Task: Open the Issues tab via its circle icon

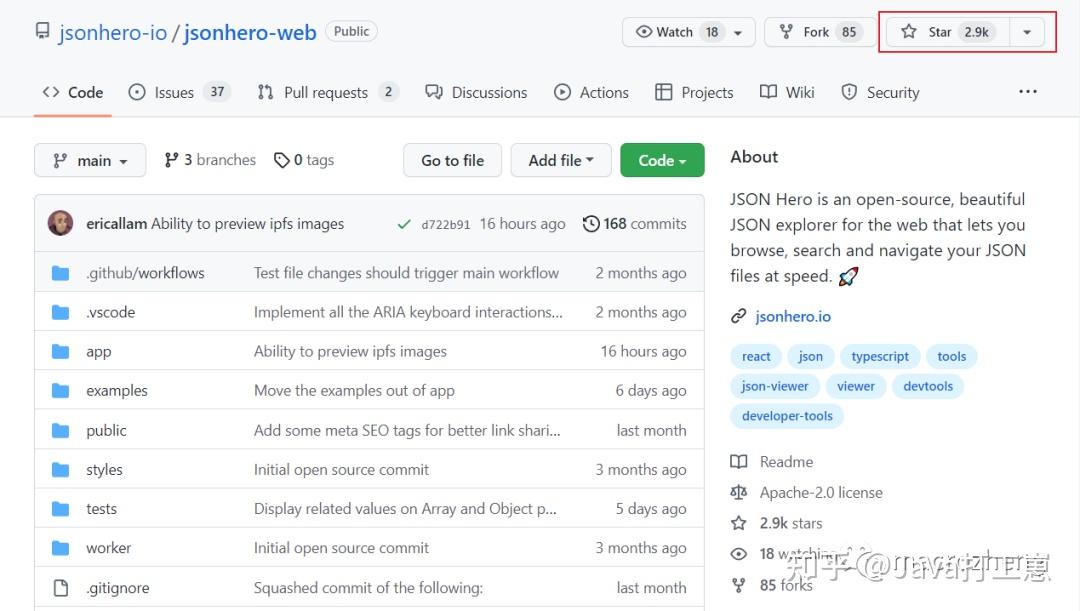Action: [x=136, y=92]
